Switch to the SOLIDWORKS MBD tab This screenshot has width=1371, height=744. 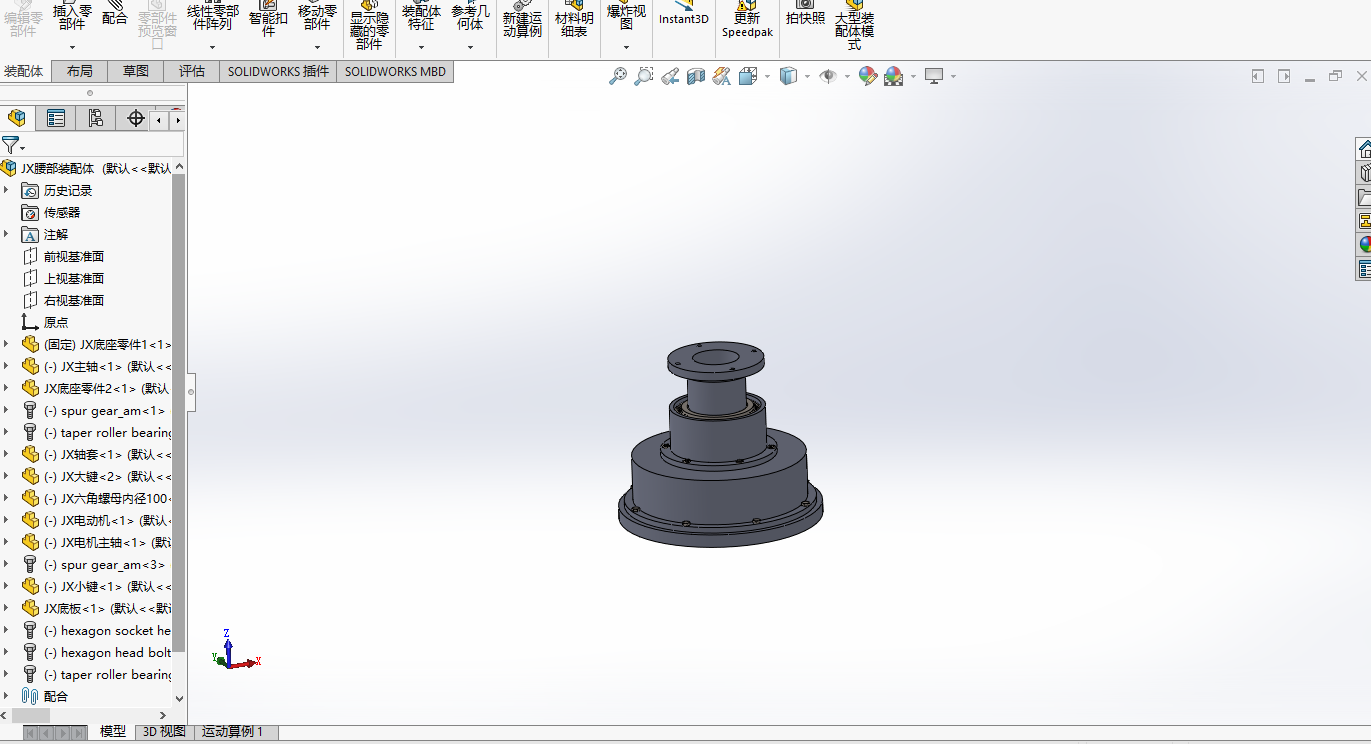(x=394, y=71)
